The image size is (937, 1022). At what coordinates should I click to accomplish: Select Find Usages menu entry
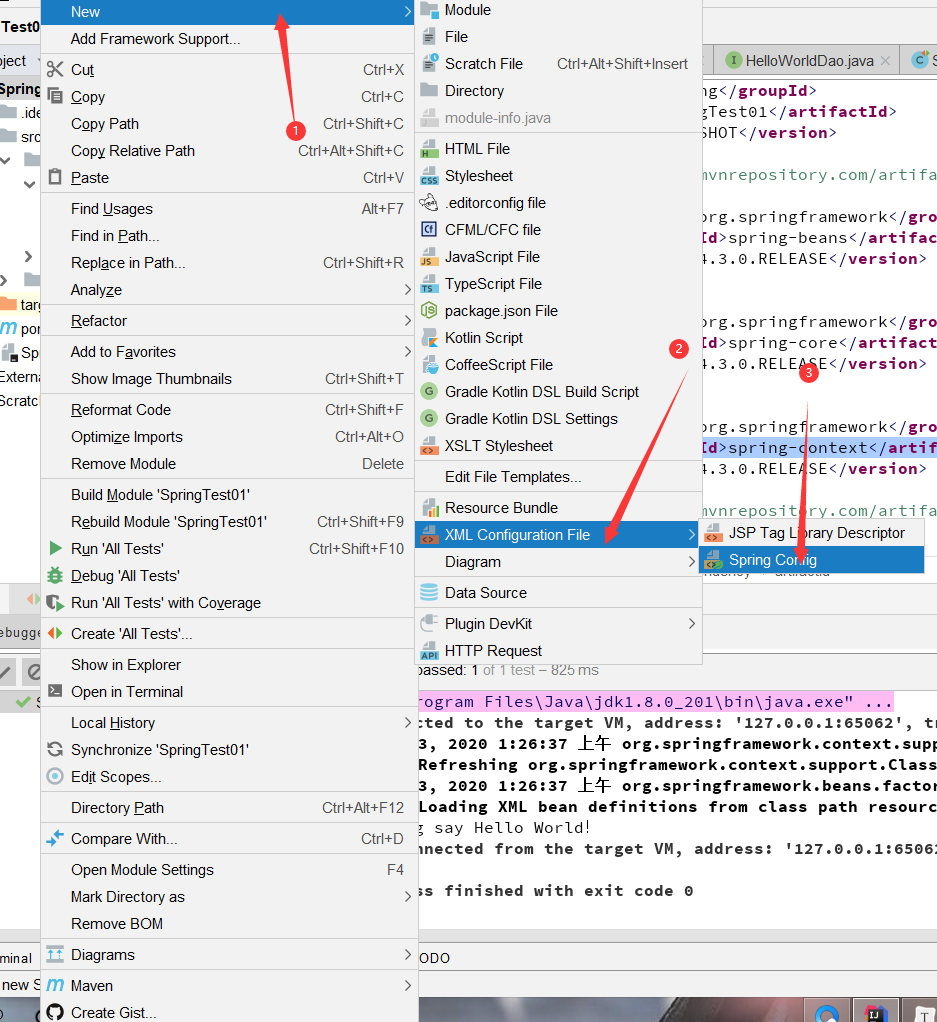[227, 209]
